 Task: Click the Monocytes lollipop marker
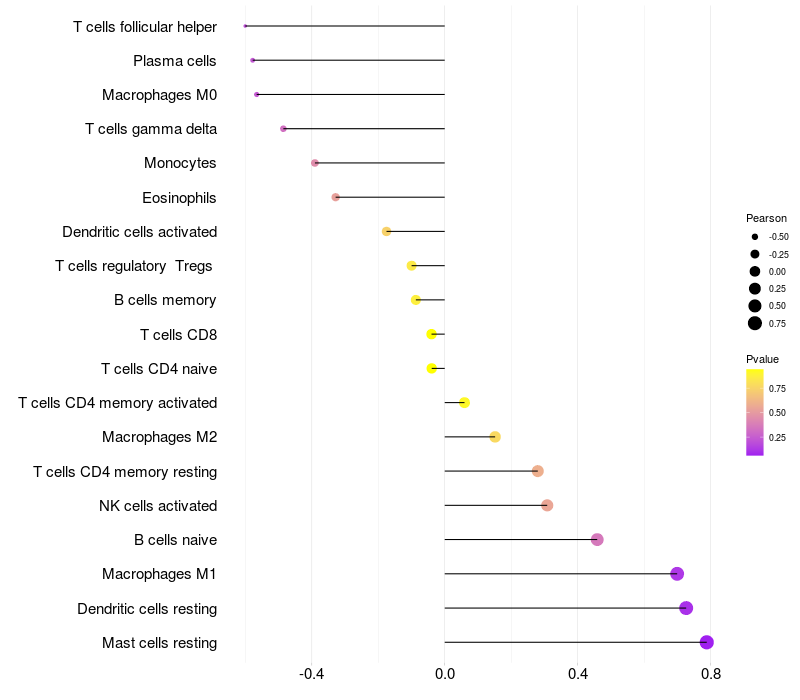pos(315,163)
